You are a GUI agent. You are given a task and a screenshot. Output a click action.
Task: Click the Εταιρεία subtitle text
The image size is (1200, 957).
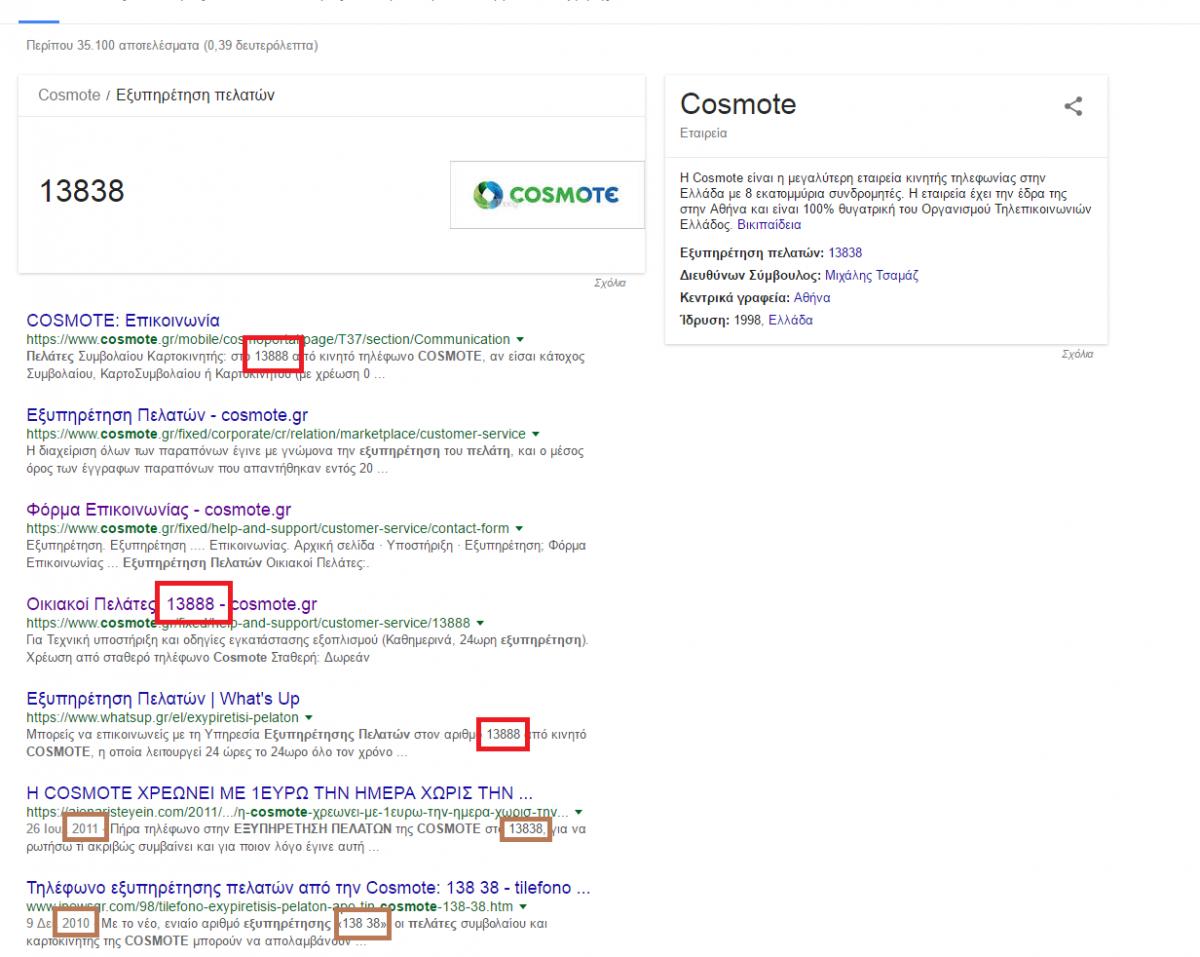click(703, 133)
